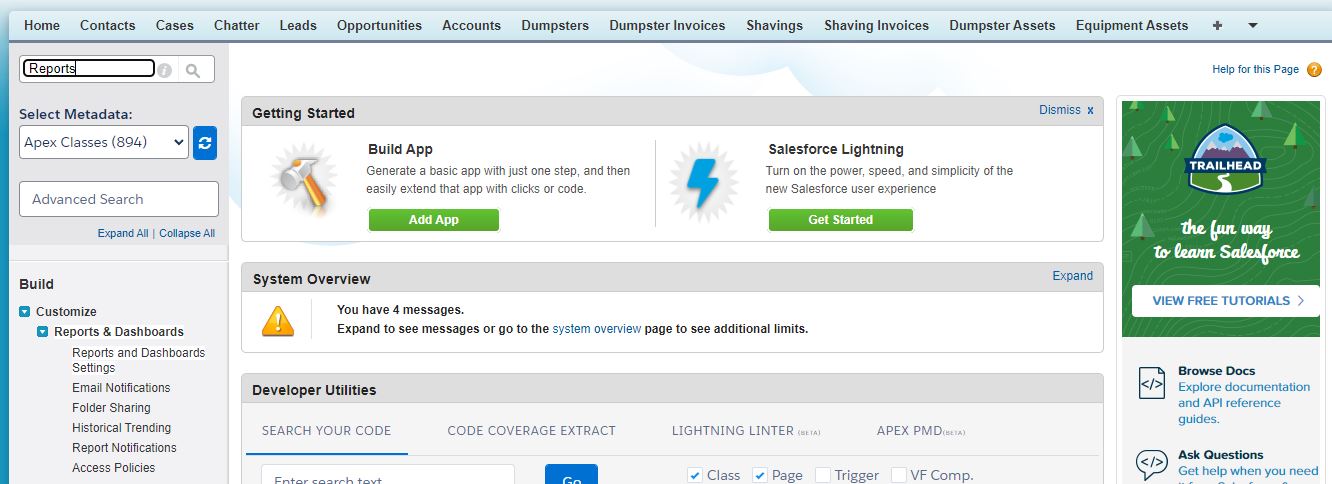Switch to Code Coverage Extract tab
The width and height of the screenshot is (1332, 484).
click(531, 430)
